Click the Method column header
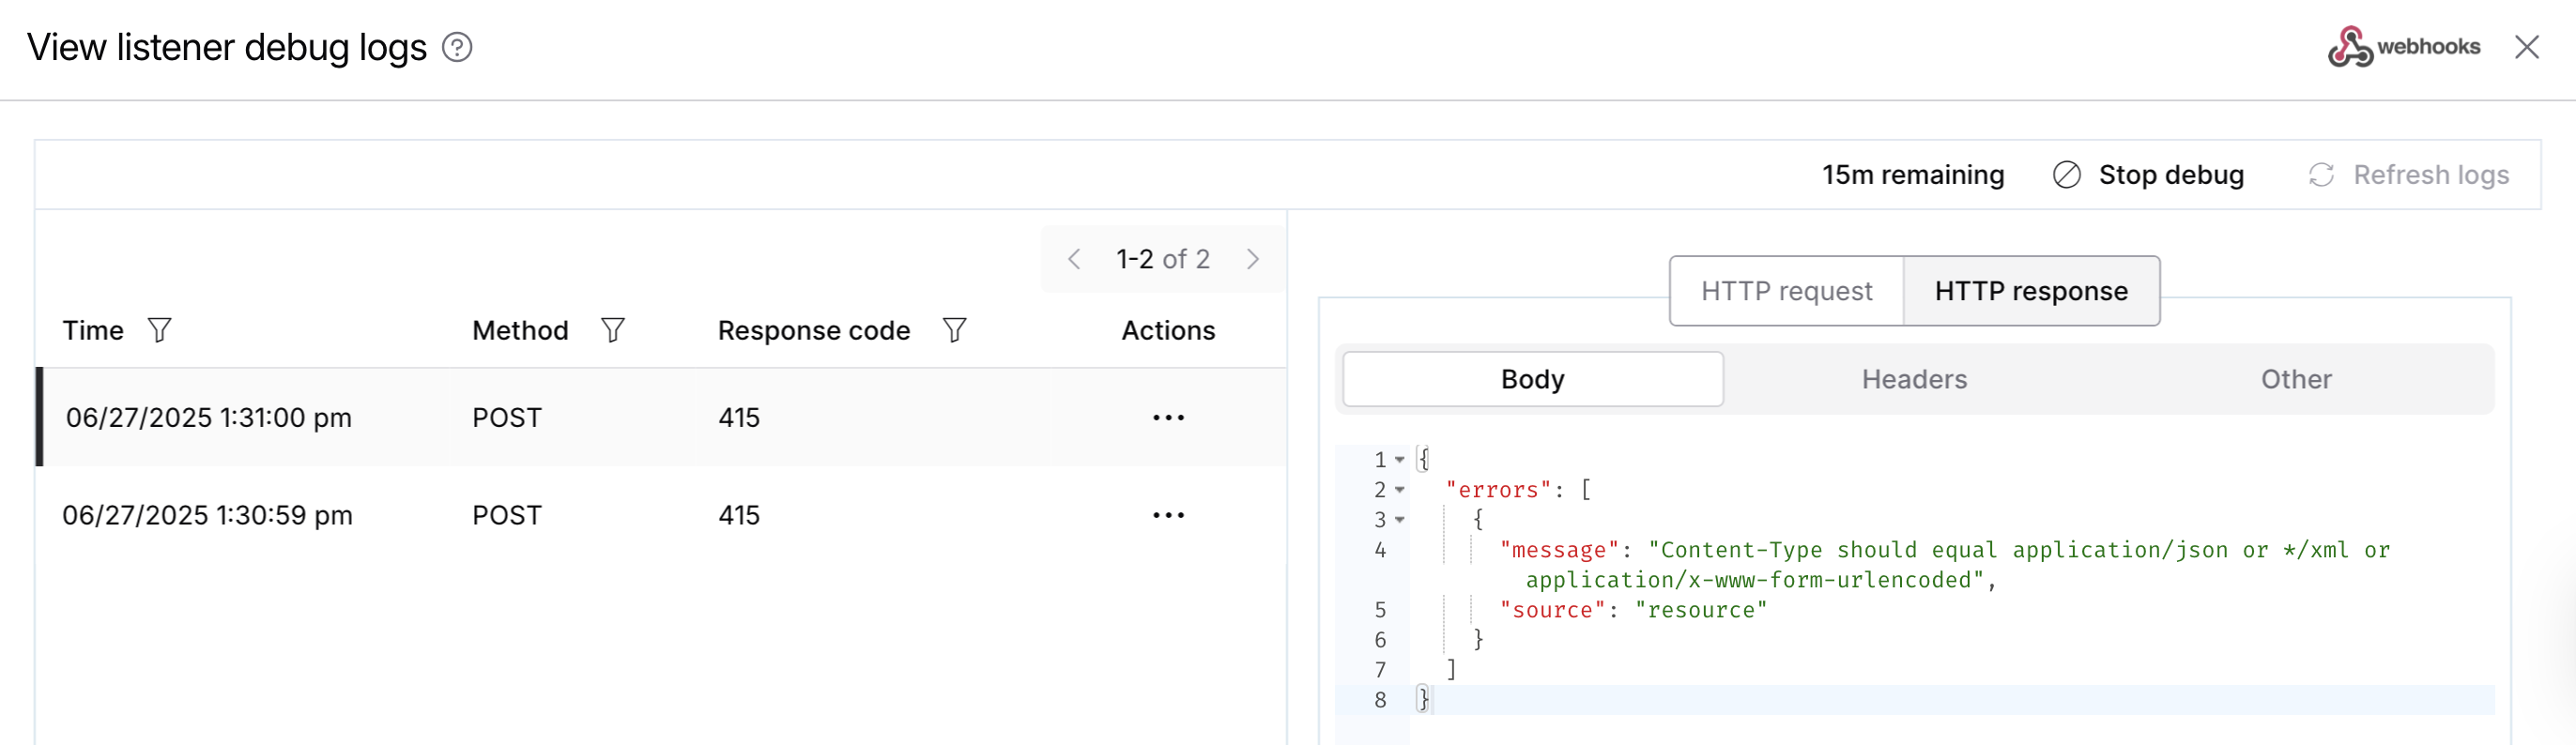2576x745 pixels. [x=520, y=331]
